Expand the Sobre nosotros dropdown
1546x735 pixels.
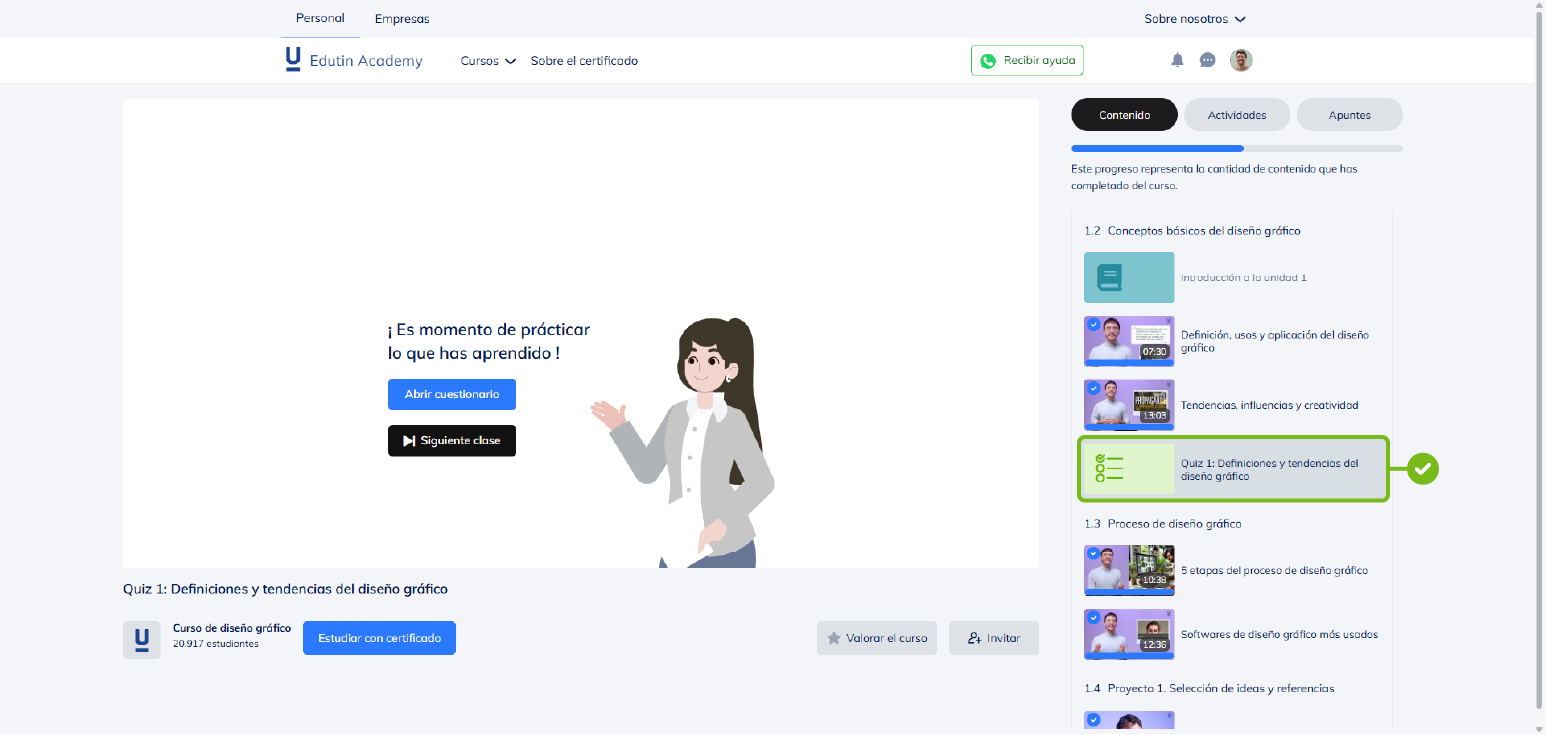click(1195, 19)
